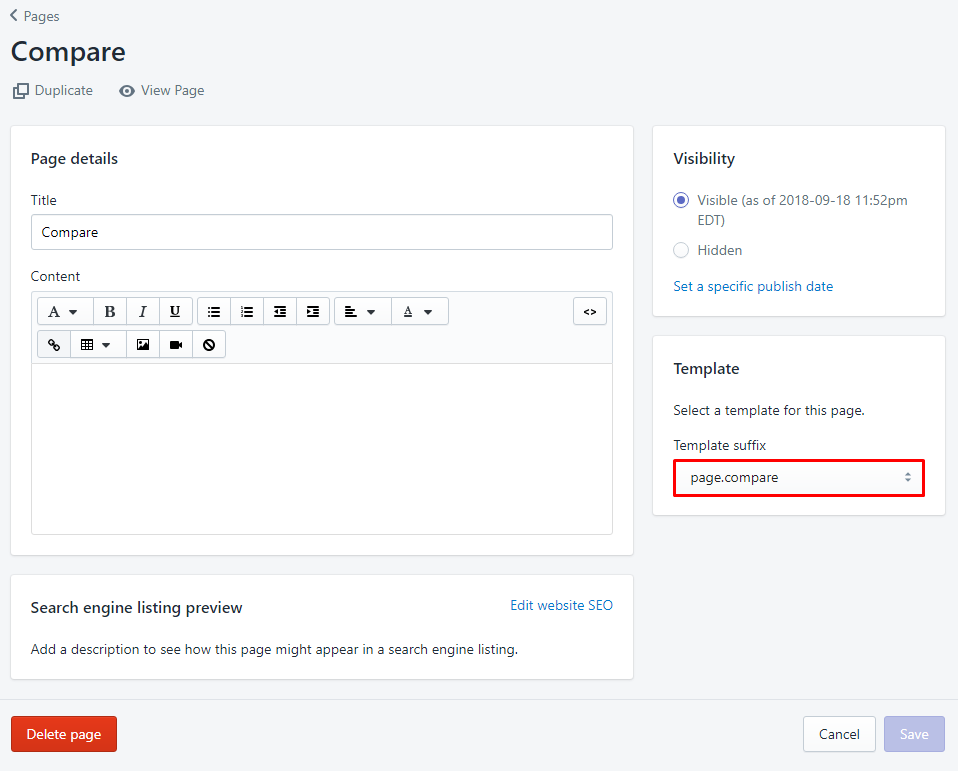Image resolution: width=958 pixels, height=771 pixels.
Task: Click the Bold formatting icon
Action: pyautogui.click(x=110, y=312)
